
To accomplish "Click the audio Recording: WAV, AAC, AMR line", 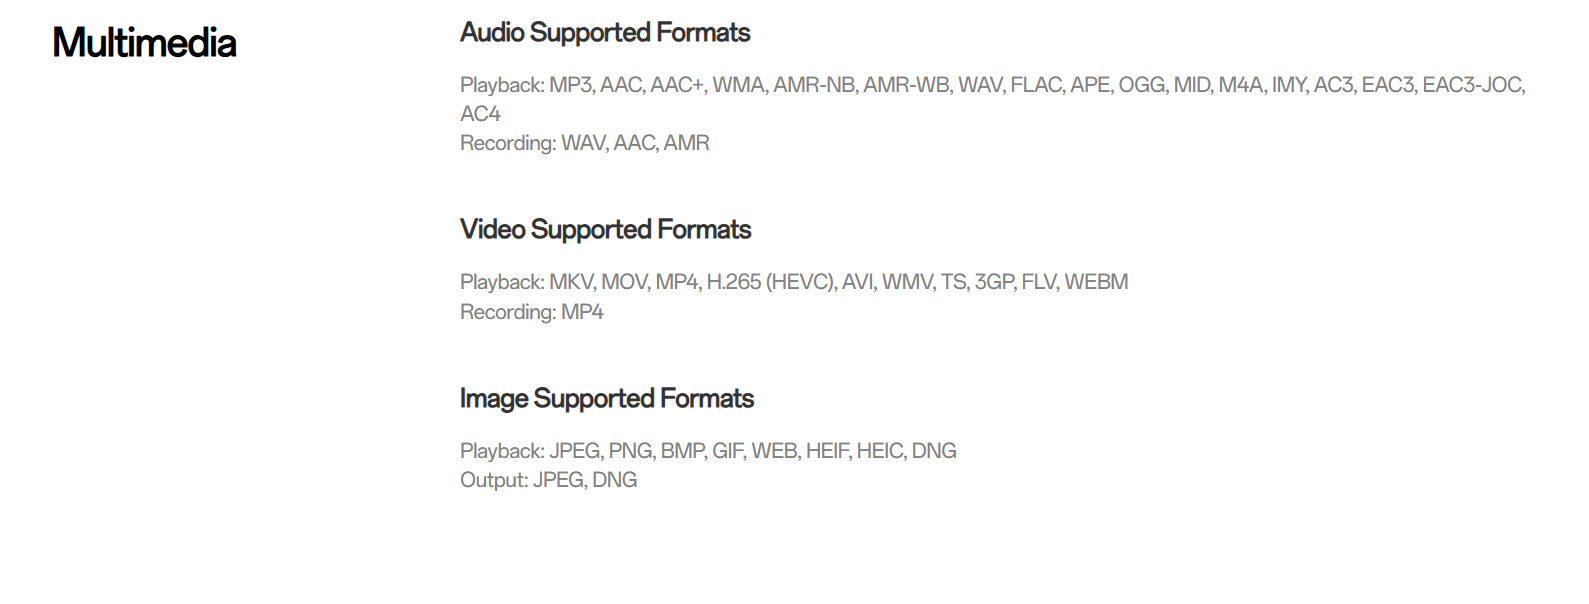I will [x=584, y=143].
